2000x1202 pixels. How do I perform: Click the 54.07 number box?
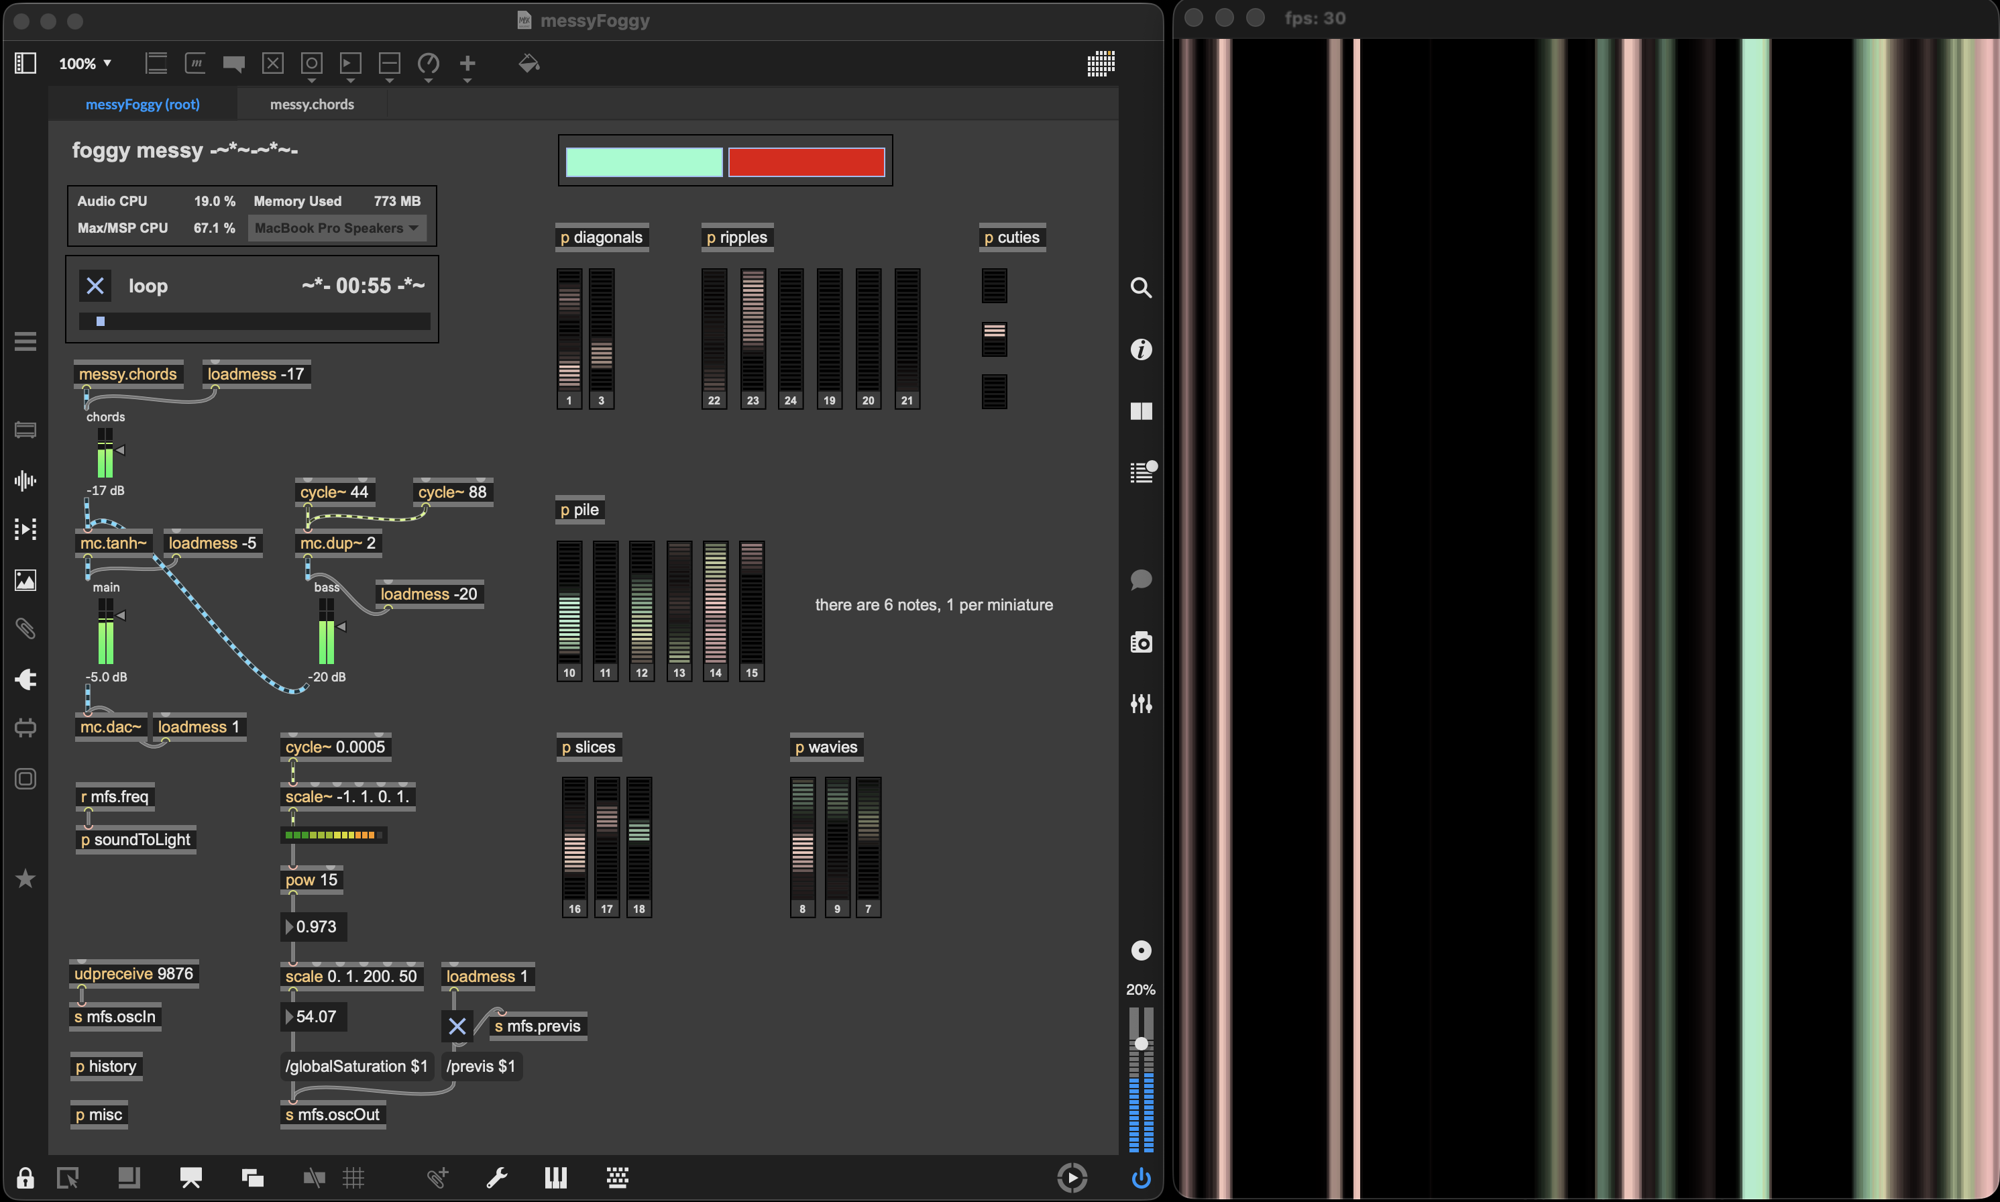(313, 1017)
